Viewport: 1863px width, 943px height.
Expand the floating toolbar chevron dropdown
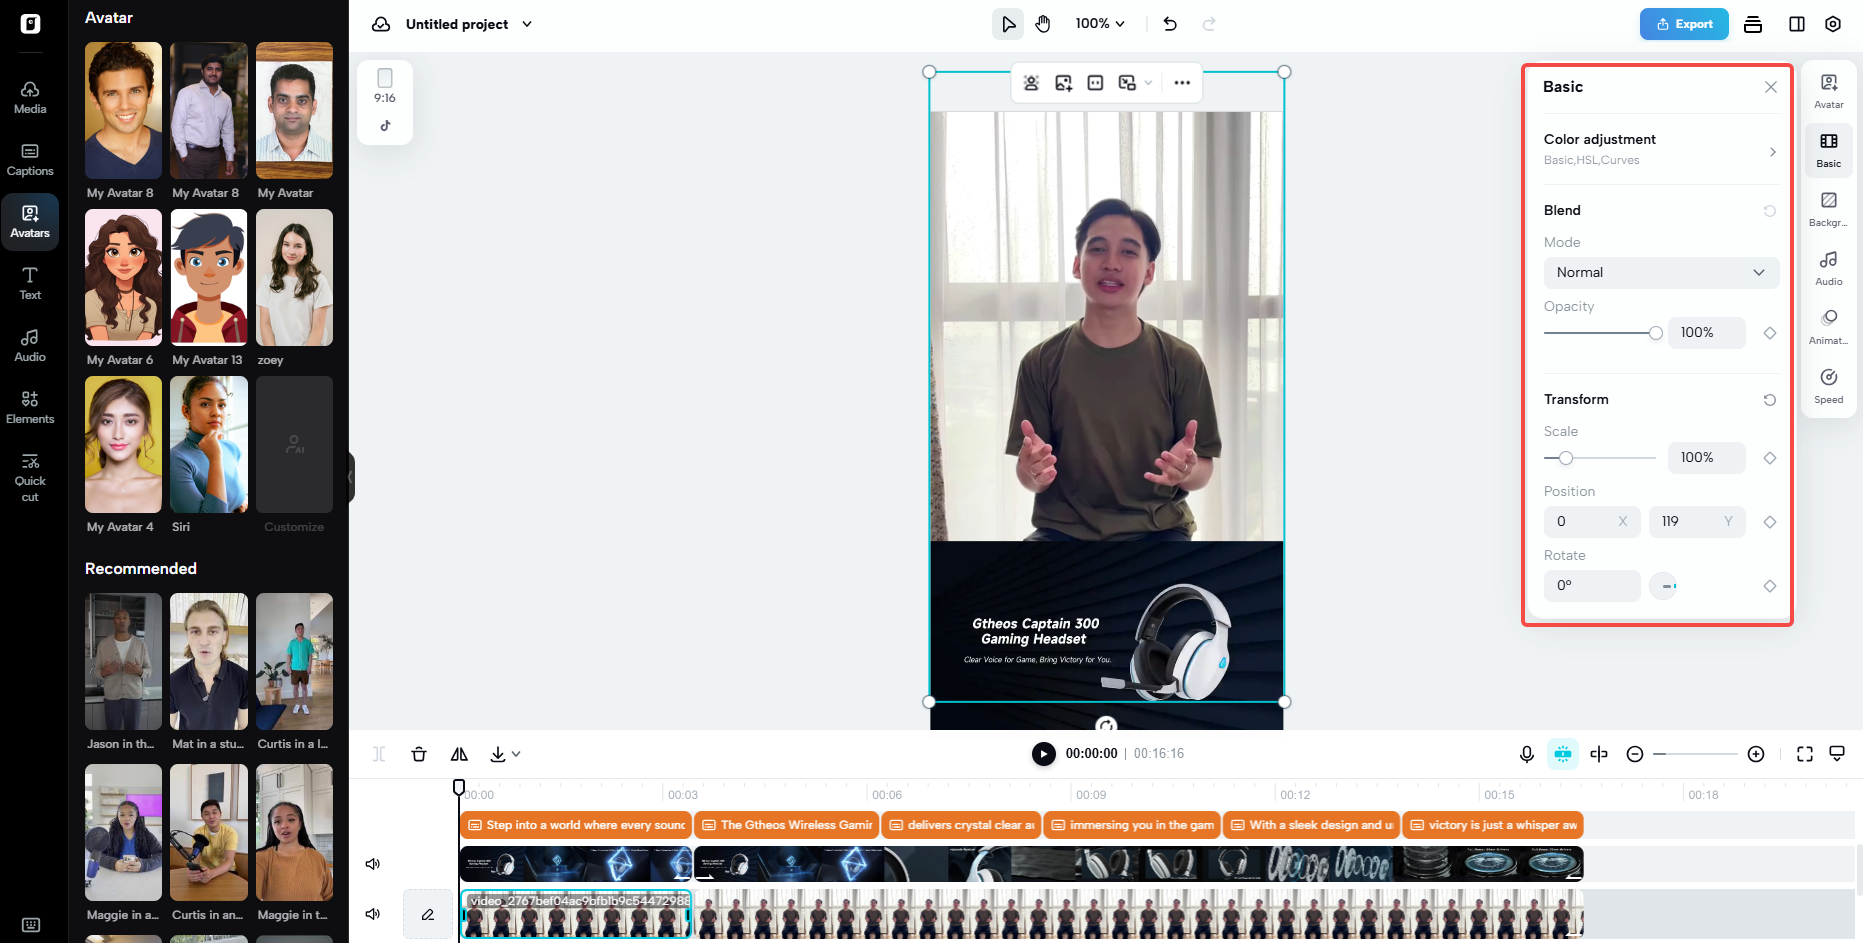(x=1148, y=83)
